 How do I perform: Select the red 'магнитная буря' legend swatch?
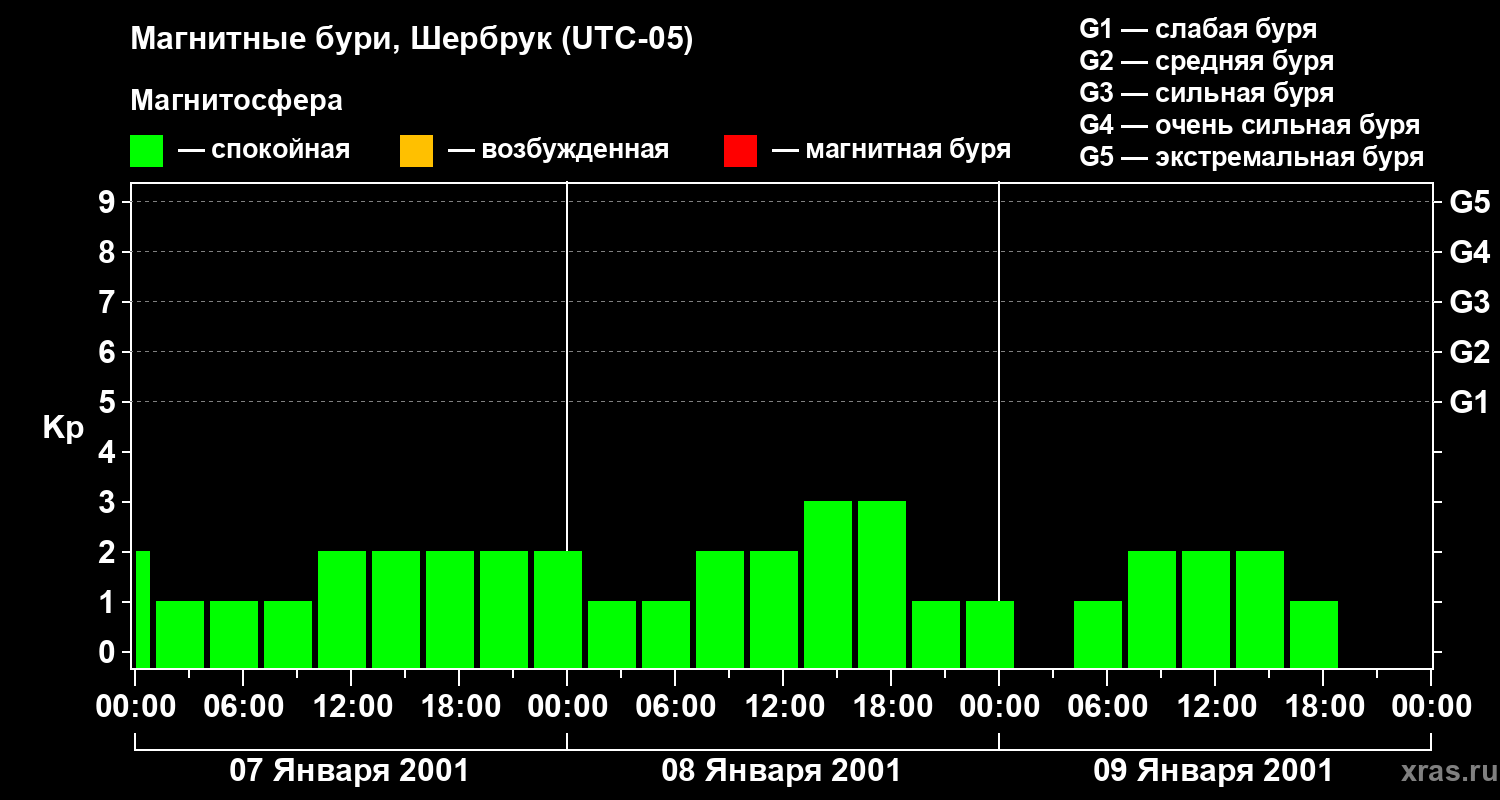pyautogui.click(x=740, y=151)
